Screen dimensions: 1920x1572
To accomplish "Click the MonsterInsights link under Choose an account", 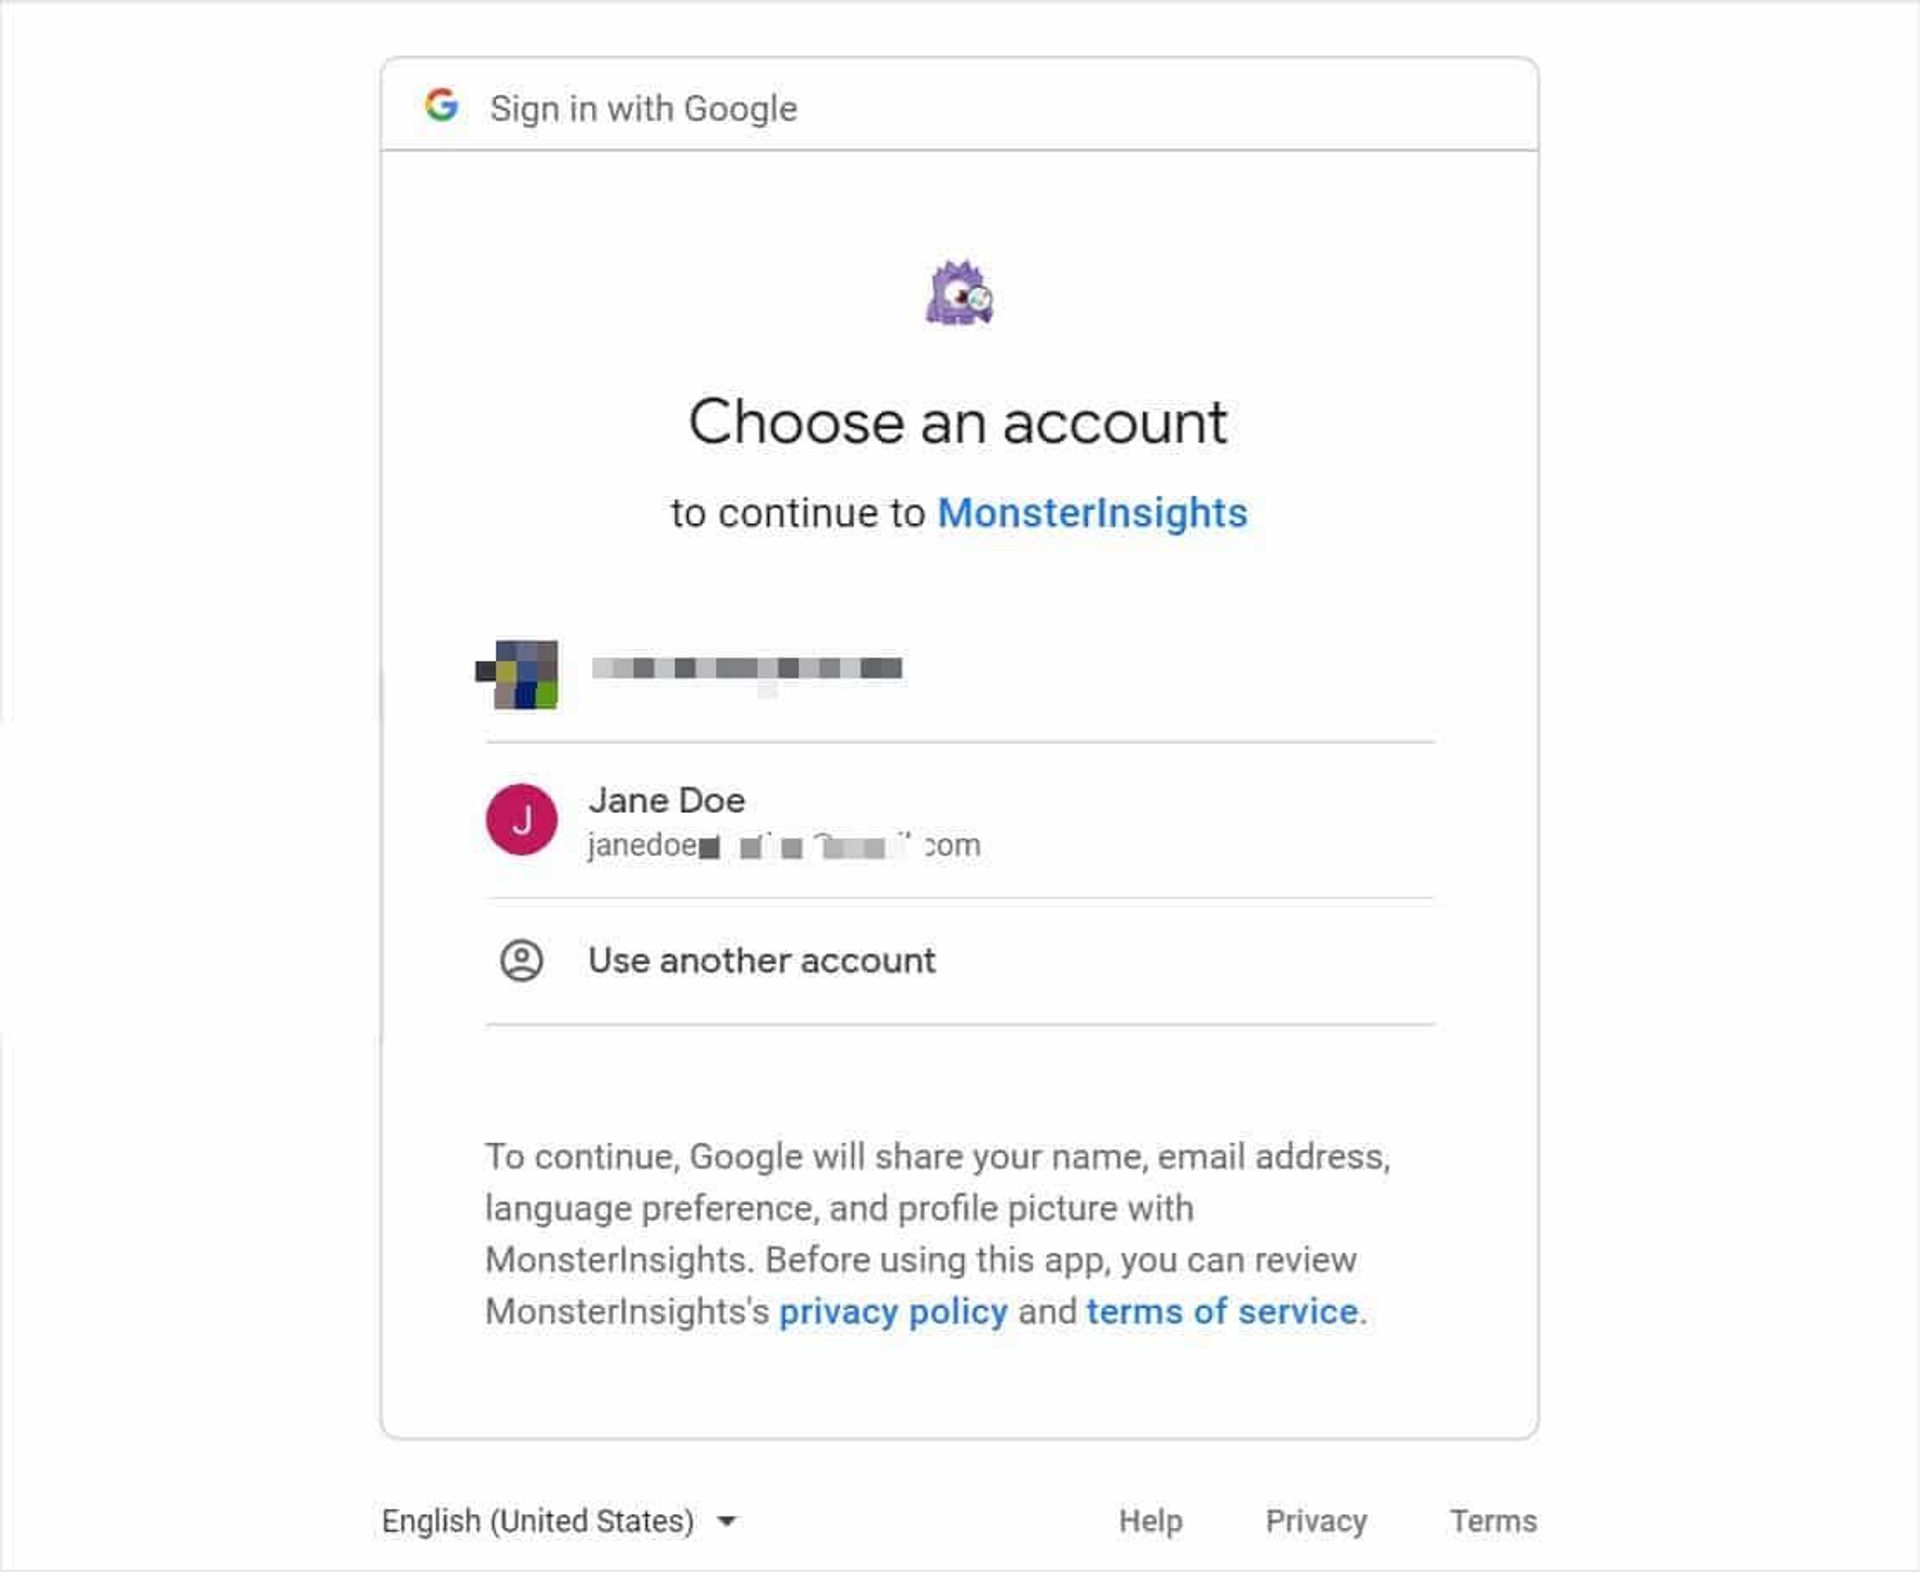I will coord(1094,513).
